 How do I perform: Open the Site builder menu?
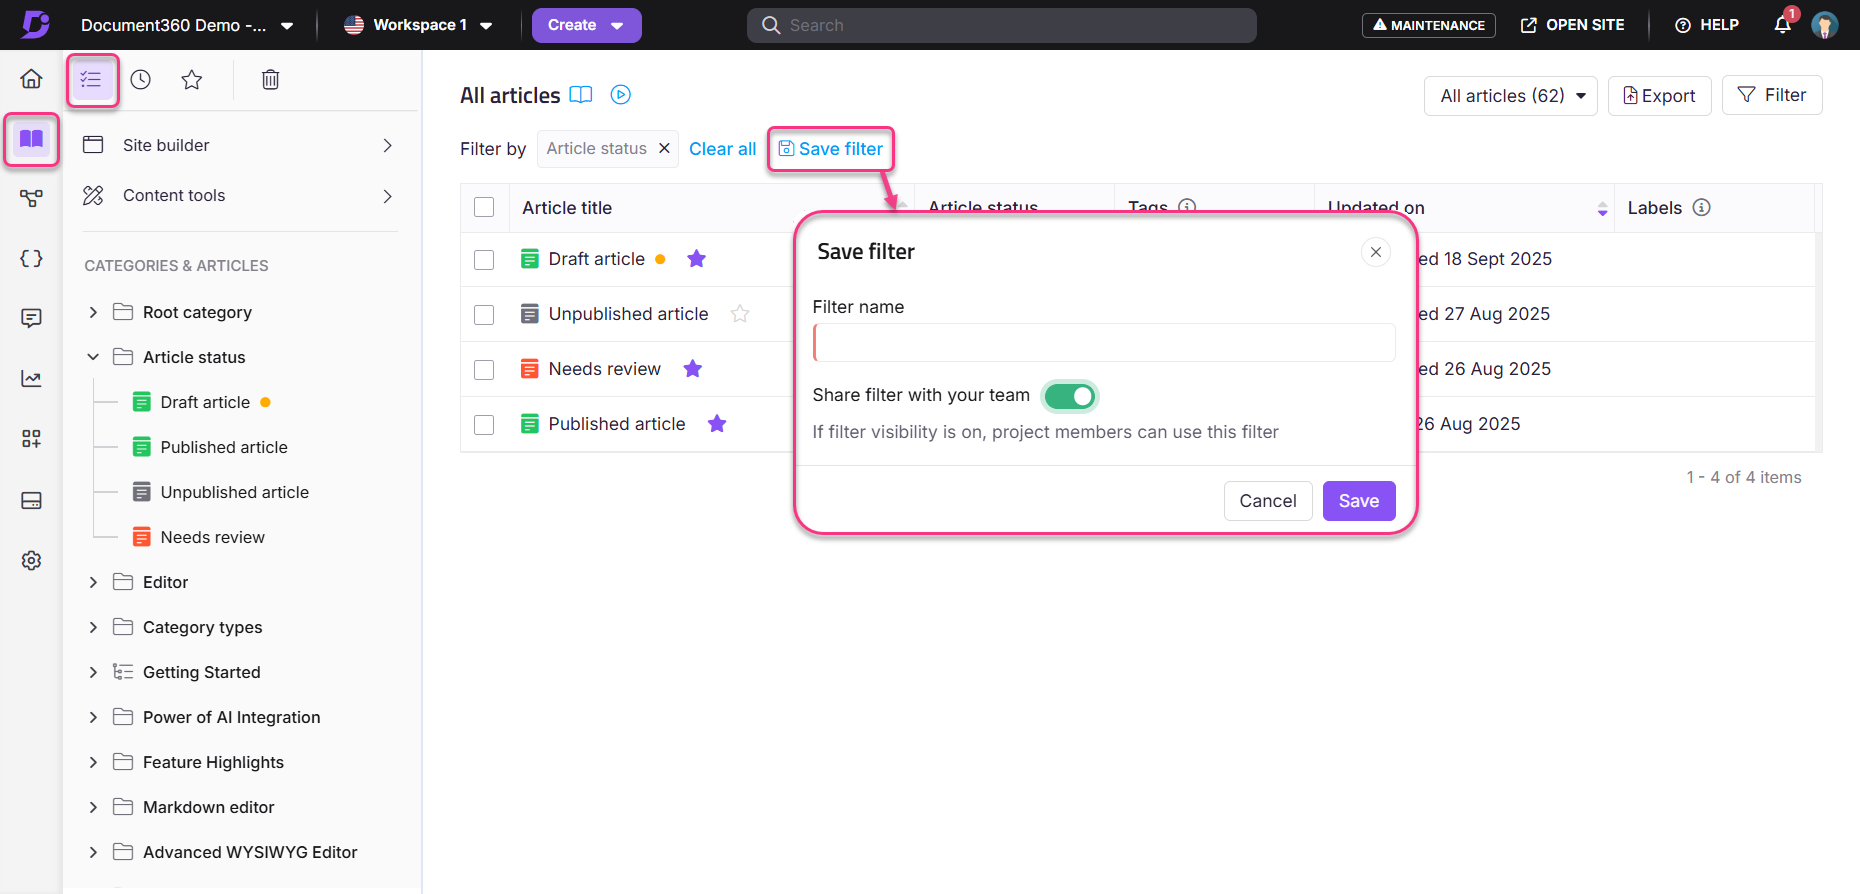click(238, 145)
